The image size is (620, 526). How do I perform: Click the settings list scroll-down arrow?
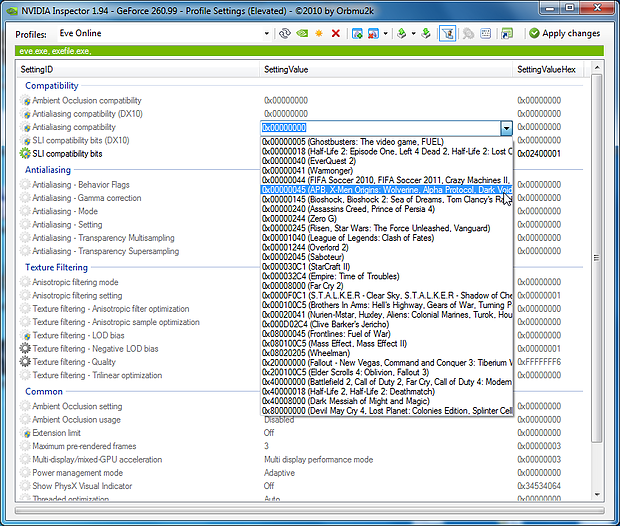tap(597, 494)
